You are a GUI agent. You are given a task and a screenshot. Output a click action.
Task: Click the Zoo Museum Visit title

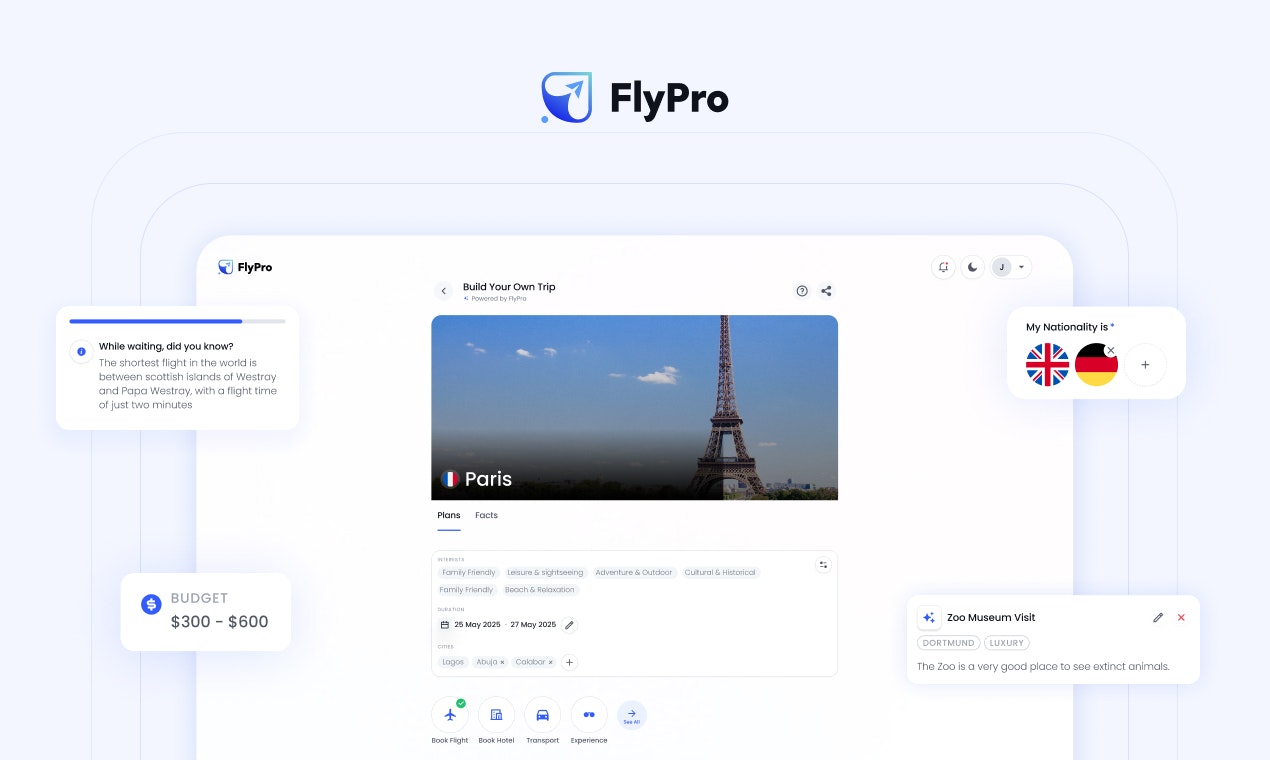[x=991, y=617]
